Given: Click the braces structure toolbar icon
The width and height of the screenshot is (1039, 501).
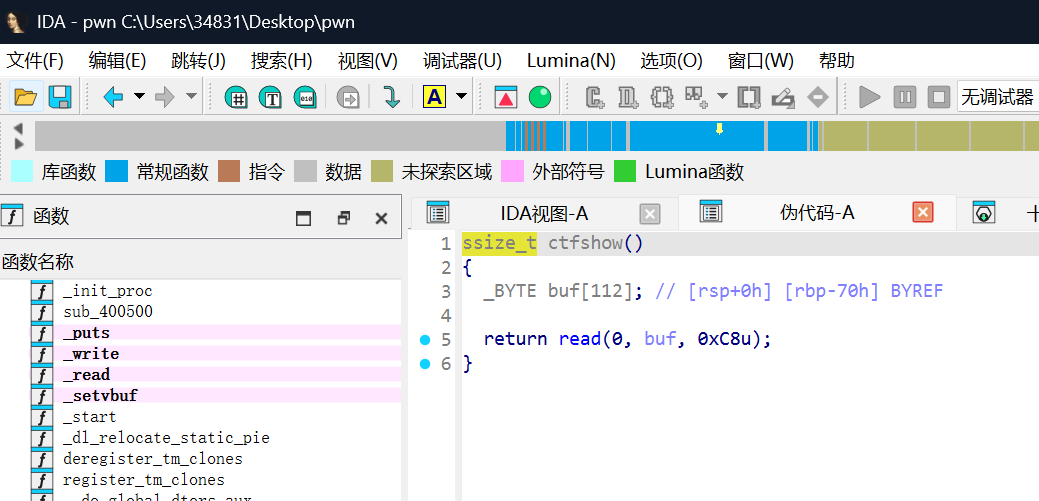Looking at the screenshot, I should (x=662, y=97).
